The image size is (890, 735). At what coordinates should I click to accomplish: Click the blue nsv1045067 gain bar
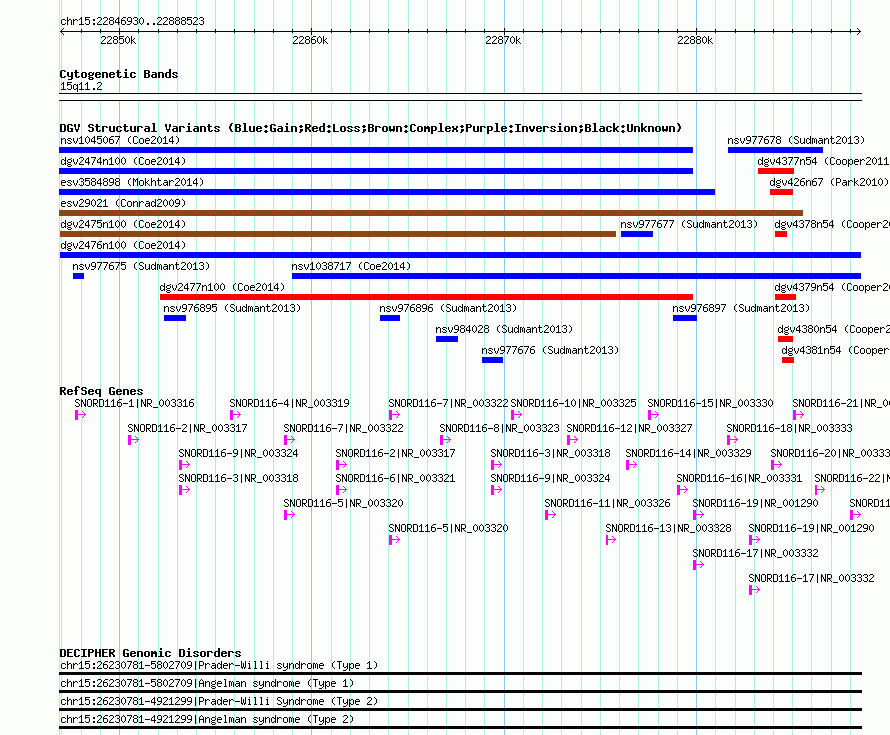point(376,150)
